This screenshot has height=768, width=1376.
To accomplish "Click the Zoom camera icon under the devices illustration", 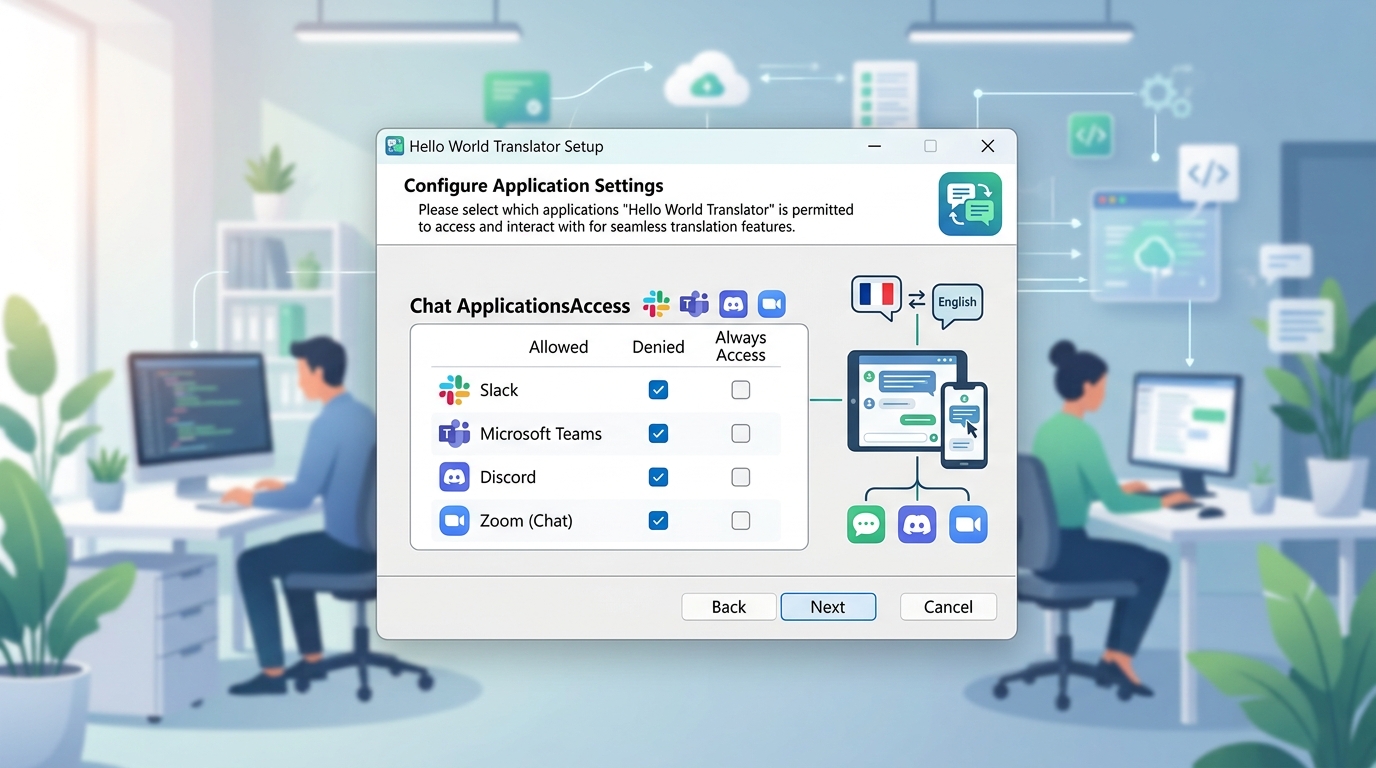I will [968, 524].
